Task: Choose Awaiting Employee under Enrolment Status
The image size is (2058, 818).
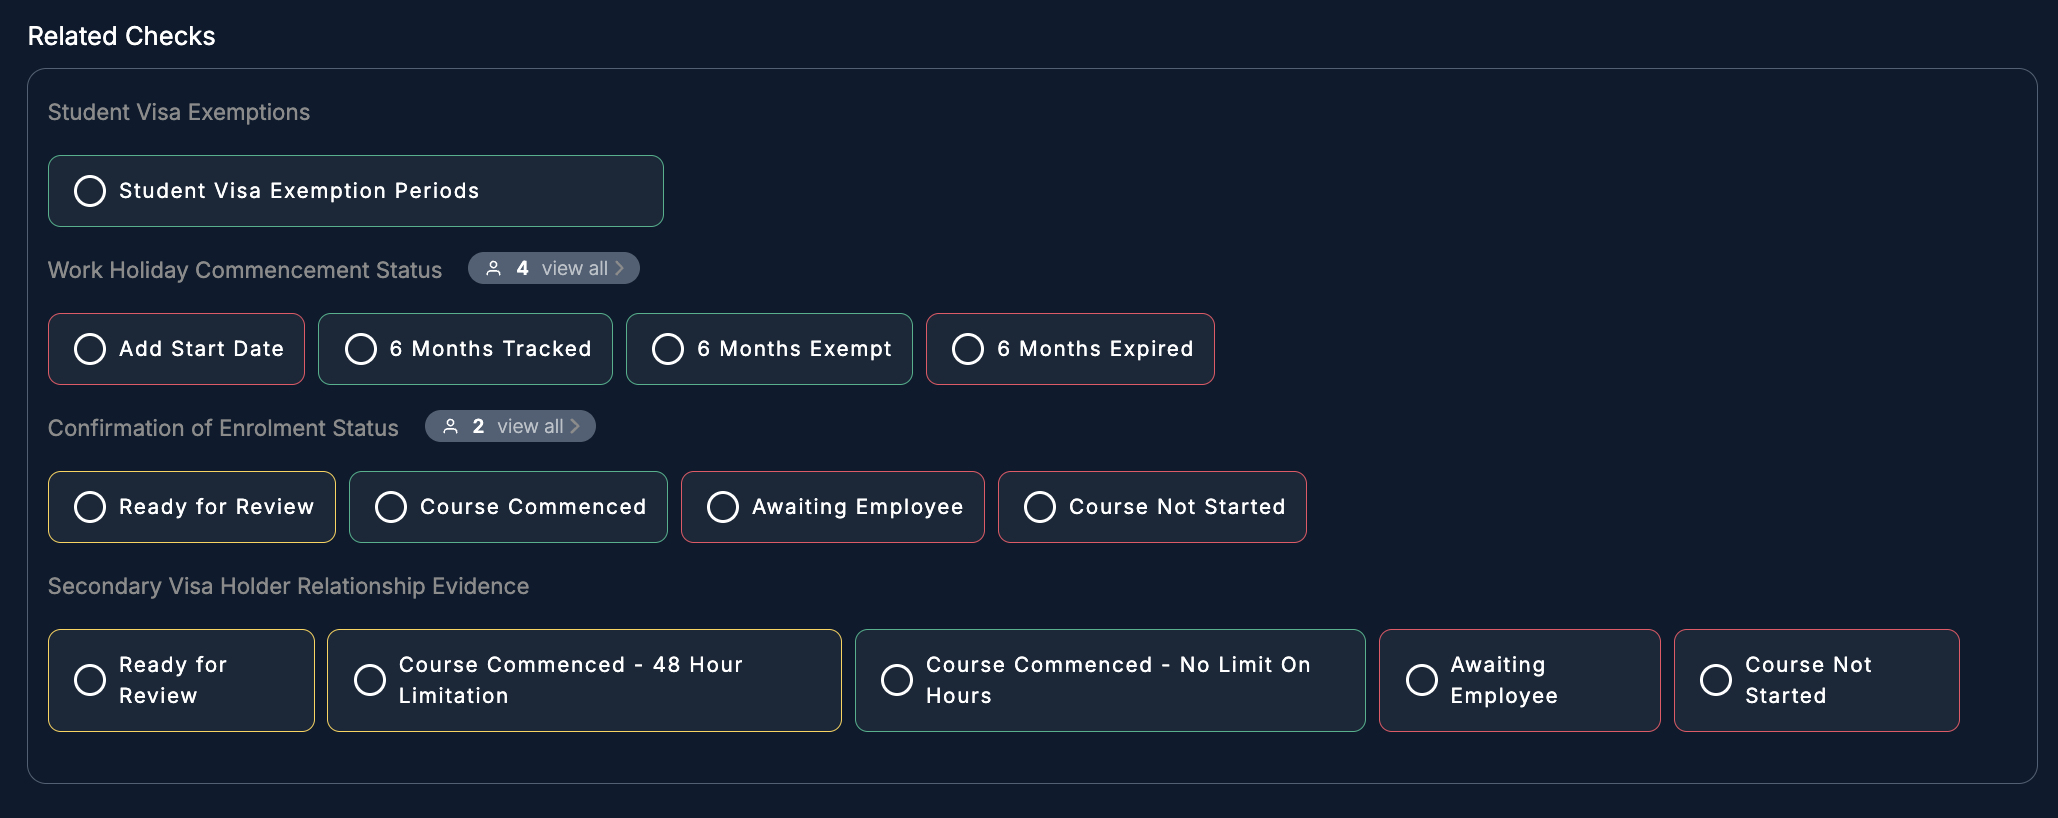Action: click(x=833, y=507)
